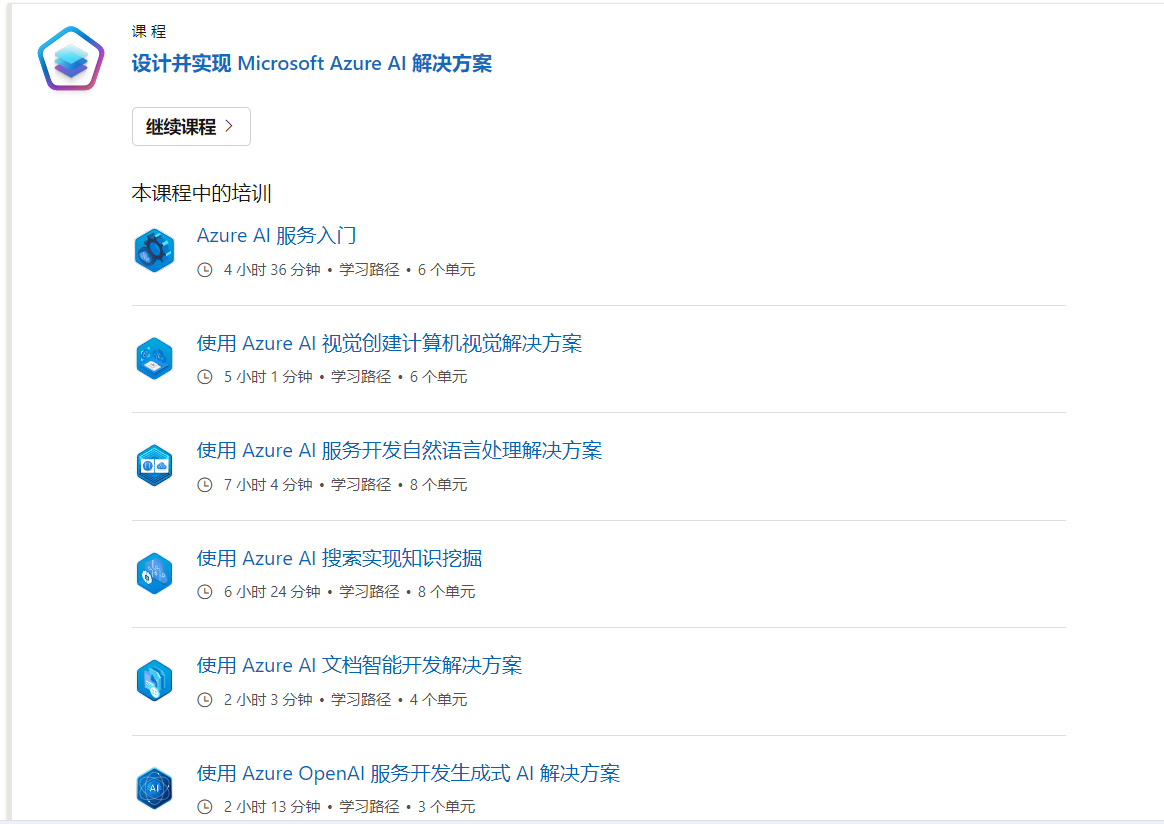
Task: Click the text 4 小时 36 分钟
Action: pyautogui.click(x=272, y=269)
